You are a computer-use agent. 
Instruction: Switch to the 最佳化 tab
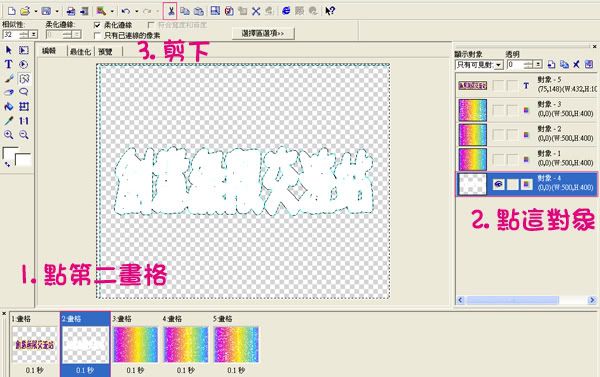coord(80,51)
